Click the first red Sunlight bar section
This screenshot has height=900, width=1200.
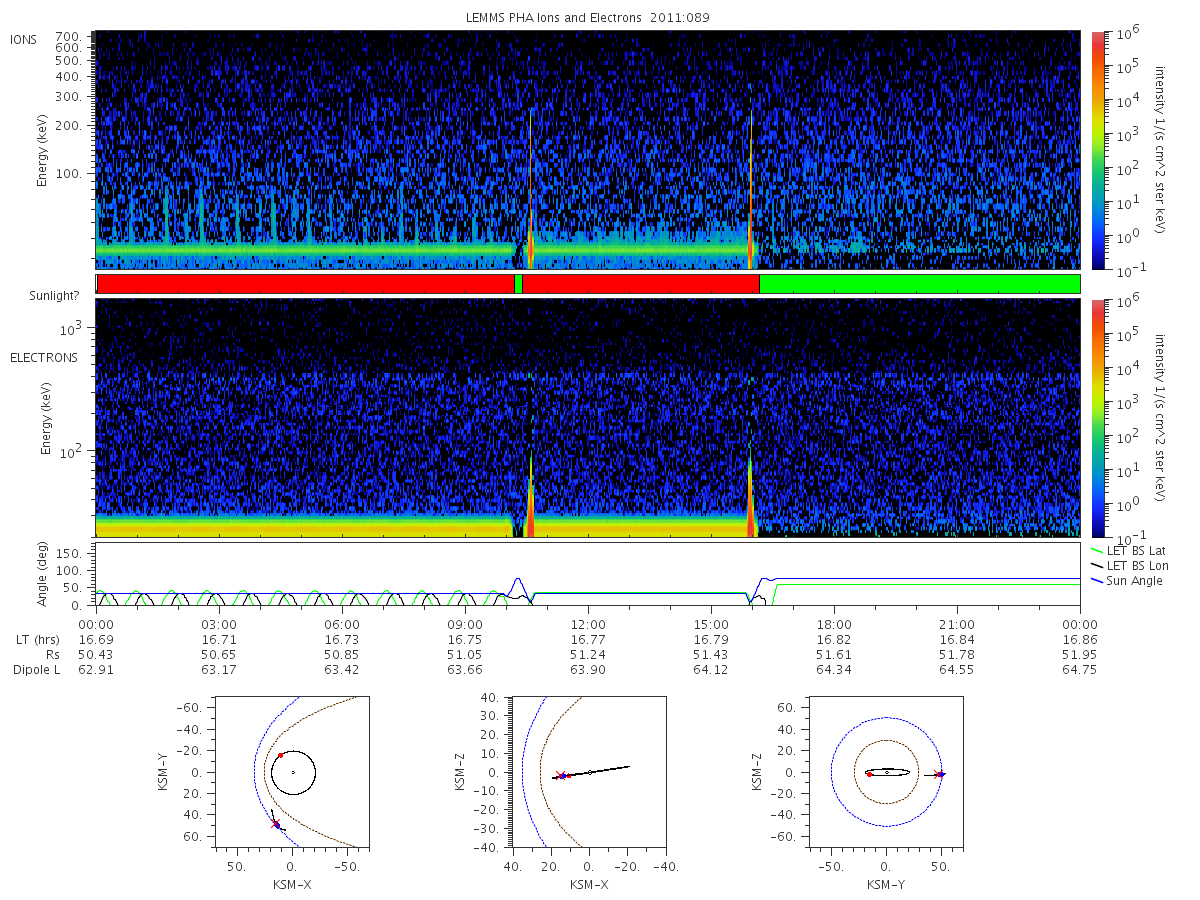[306, 284]
